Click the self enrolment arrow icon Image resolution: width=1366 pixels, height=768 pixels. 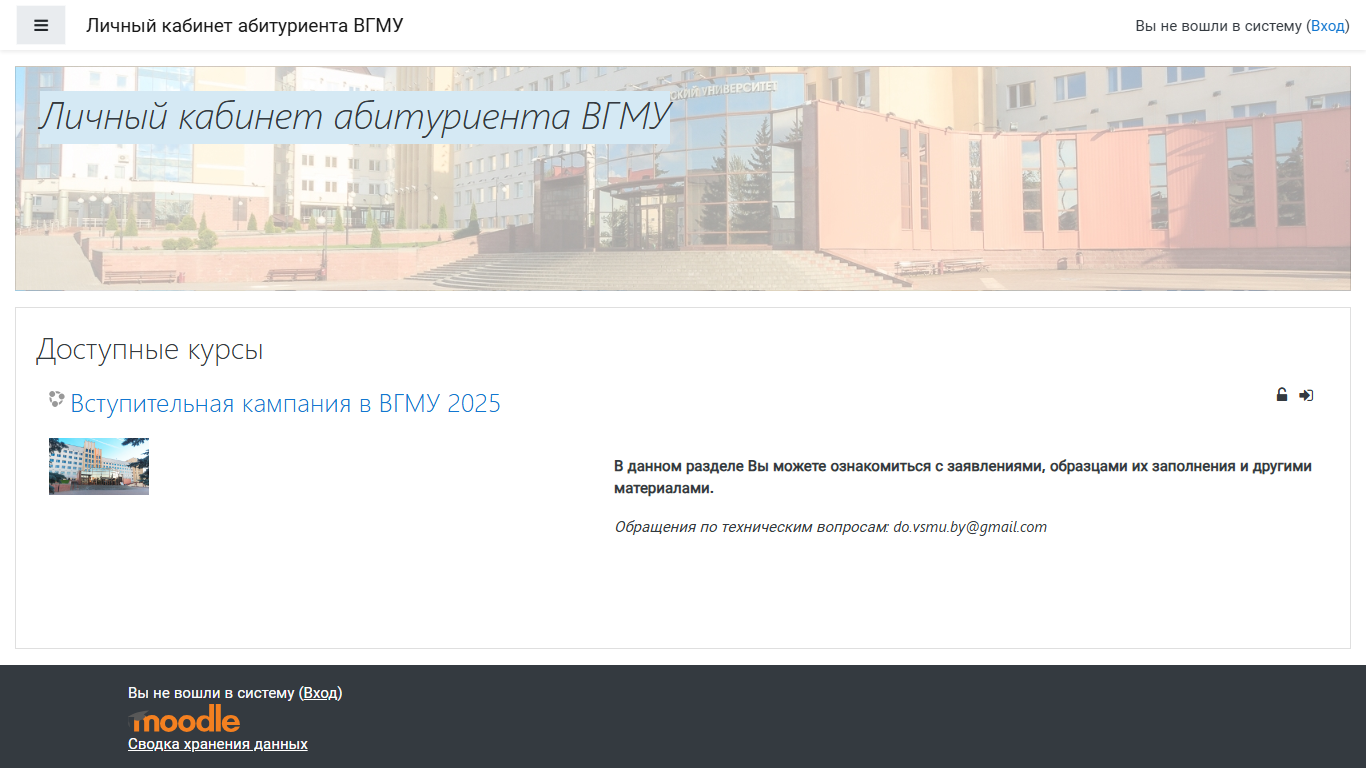pyautogui.click(x=1306, y=395)
